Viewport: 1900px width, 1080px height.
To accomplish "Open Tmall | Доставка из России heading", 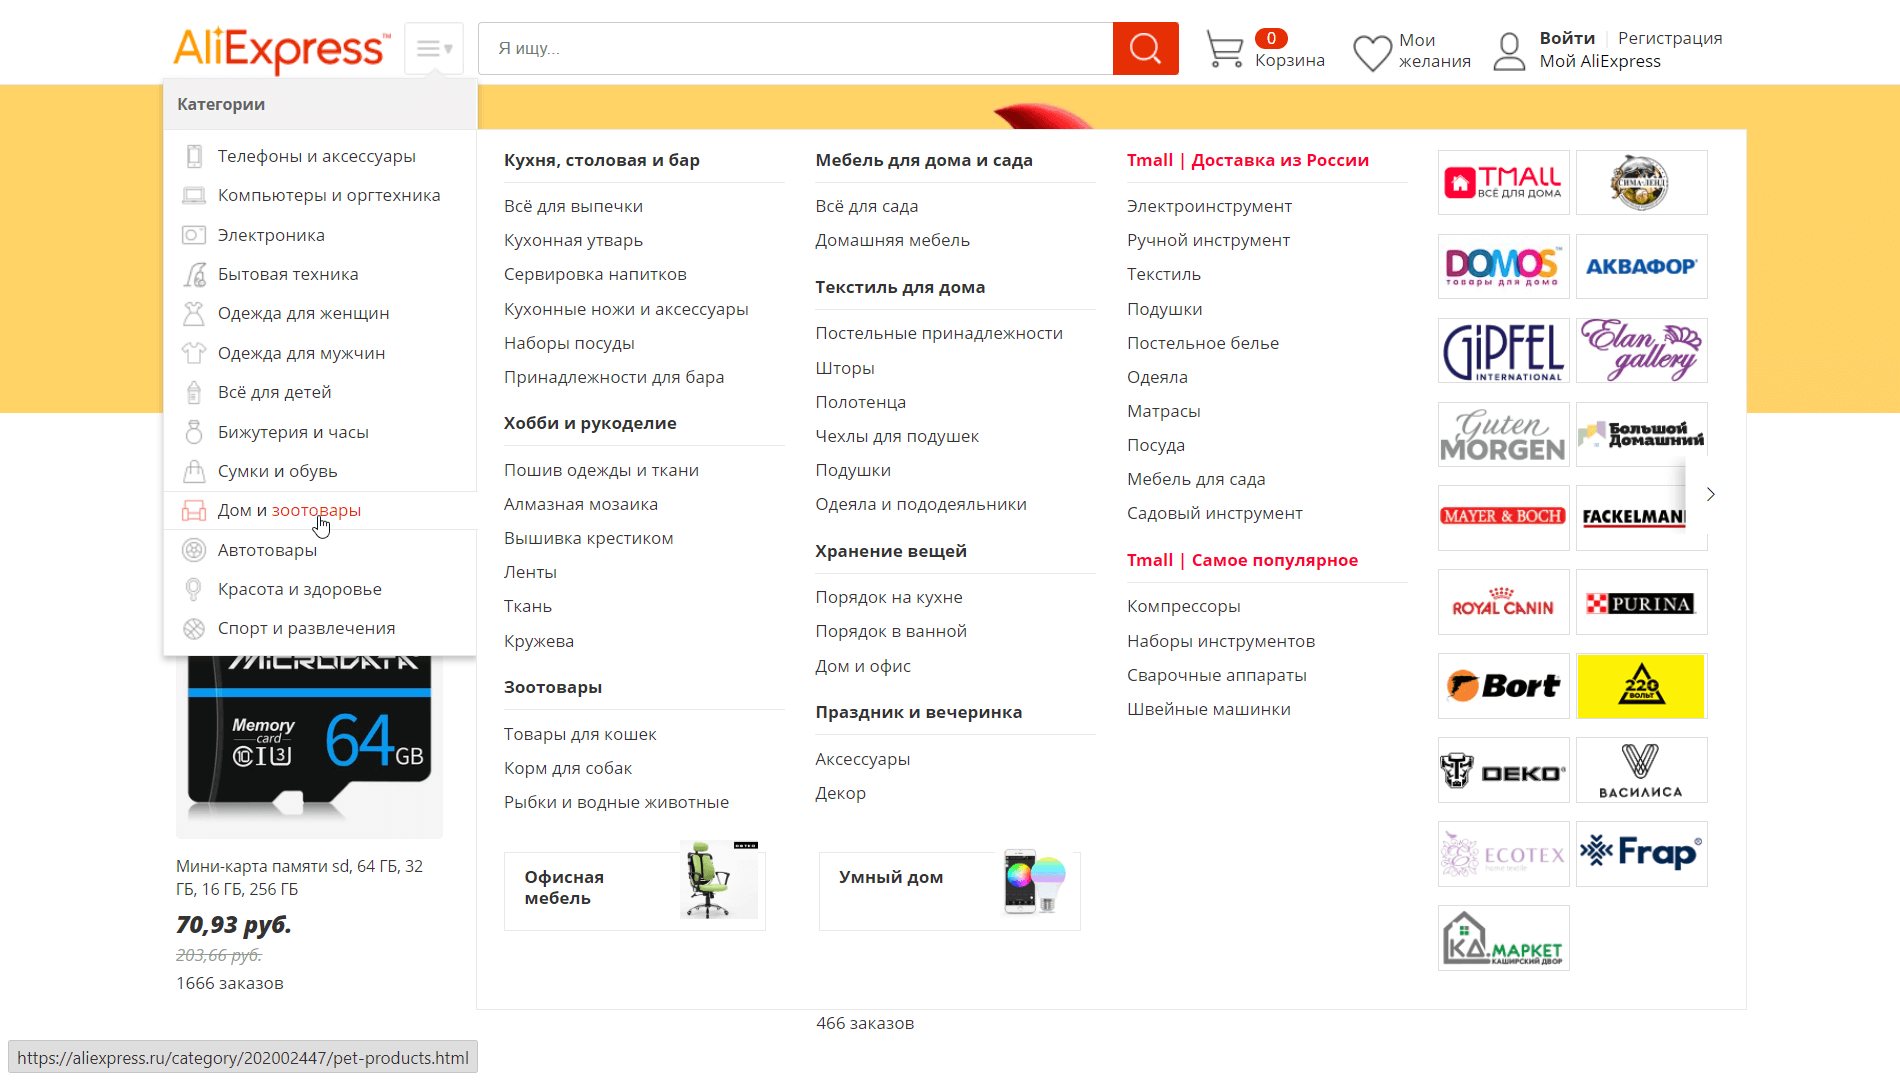I will pyautogui.click(x=1247, y=160).
